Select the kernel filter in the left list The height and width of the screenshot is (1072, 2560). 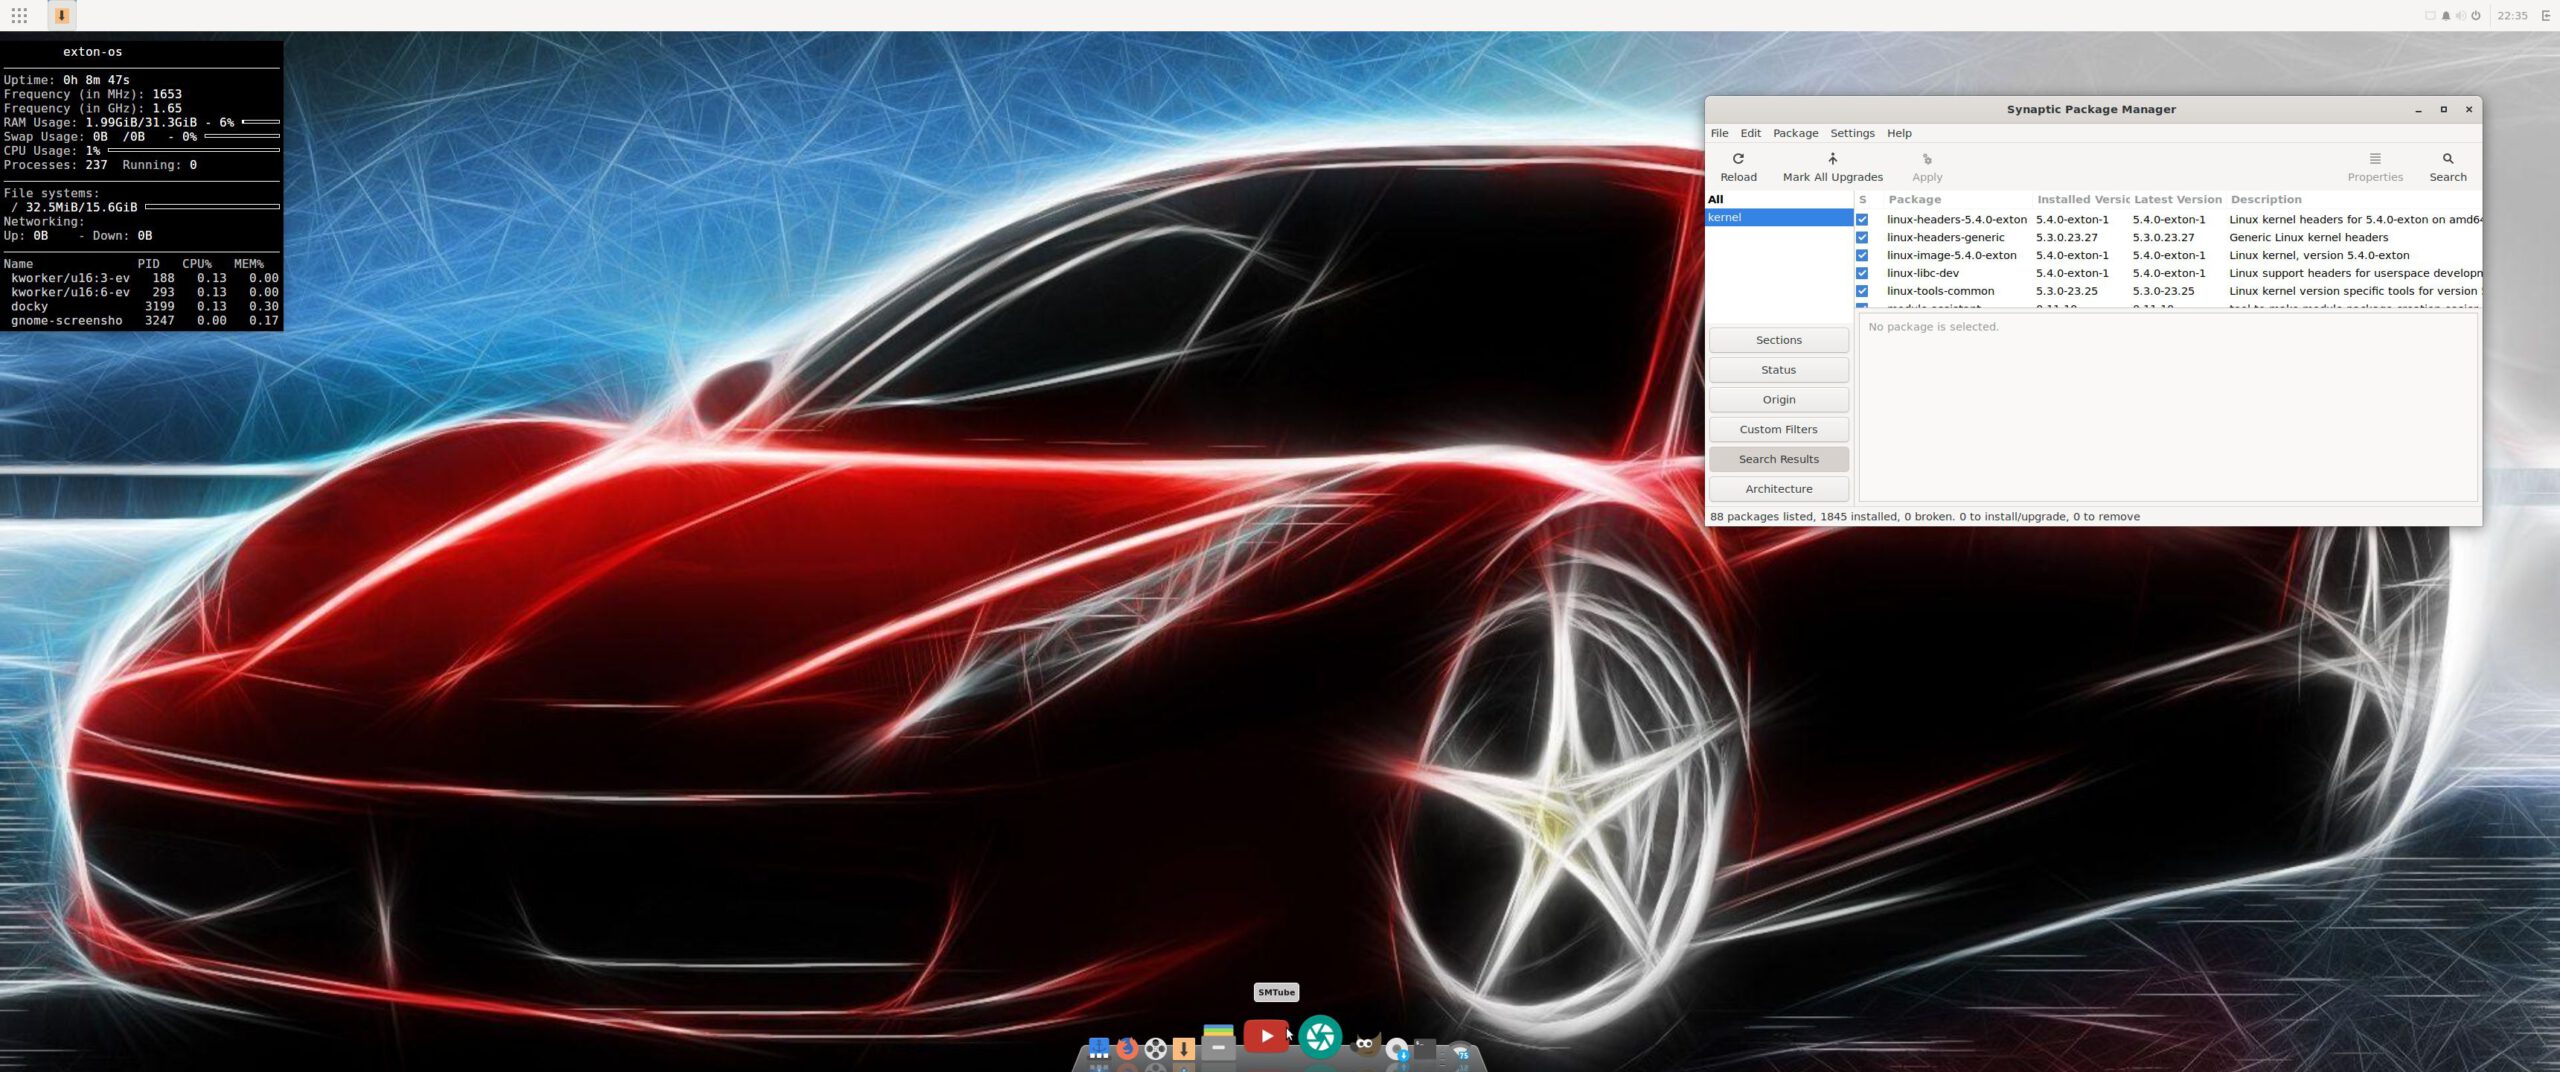click(x=1727, y=217)
